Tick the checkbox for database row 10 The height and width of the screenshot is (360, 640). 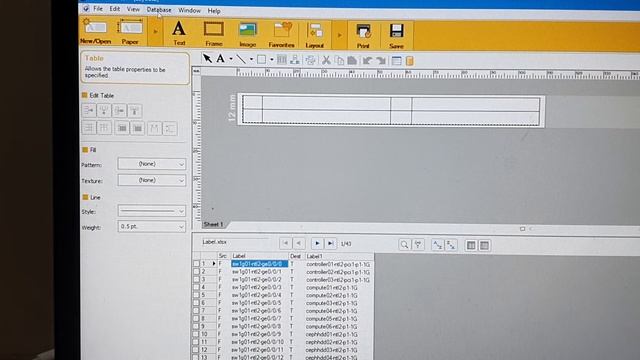pos(196,334)
